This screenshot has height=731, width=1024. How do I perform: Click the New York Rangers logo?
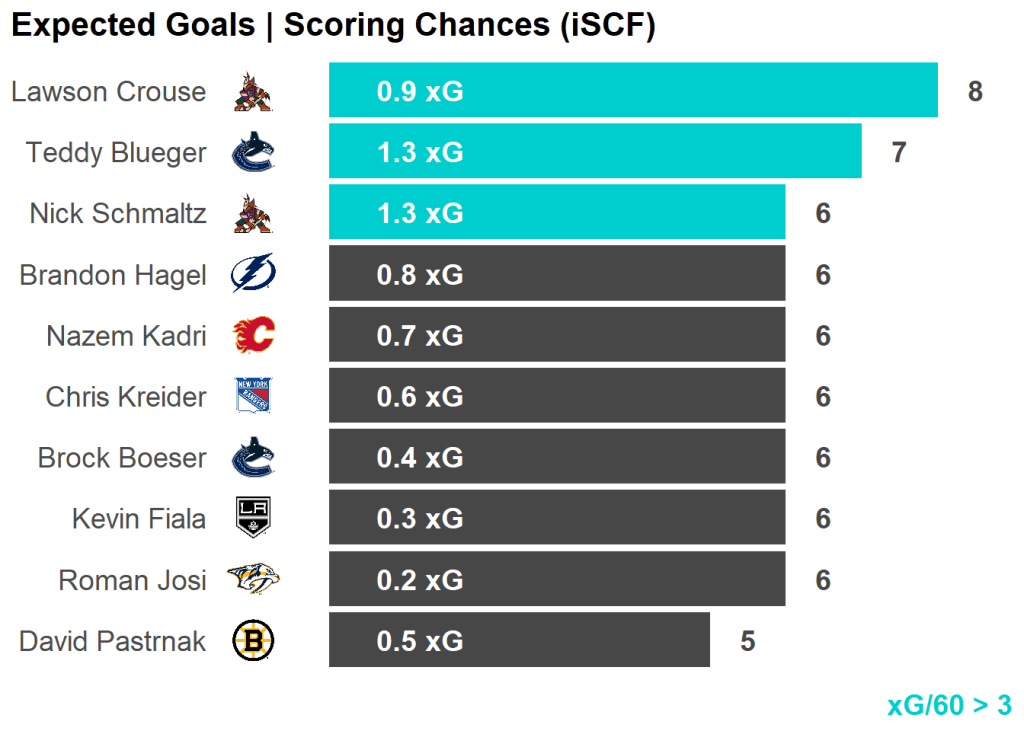[x=252, y=397]
